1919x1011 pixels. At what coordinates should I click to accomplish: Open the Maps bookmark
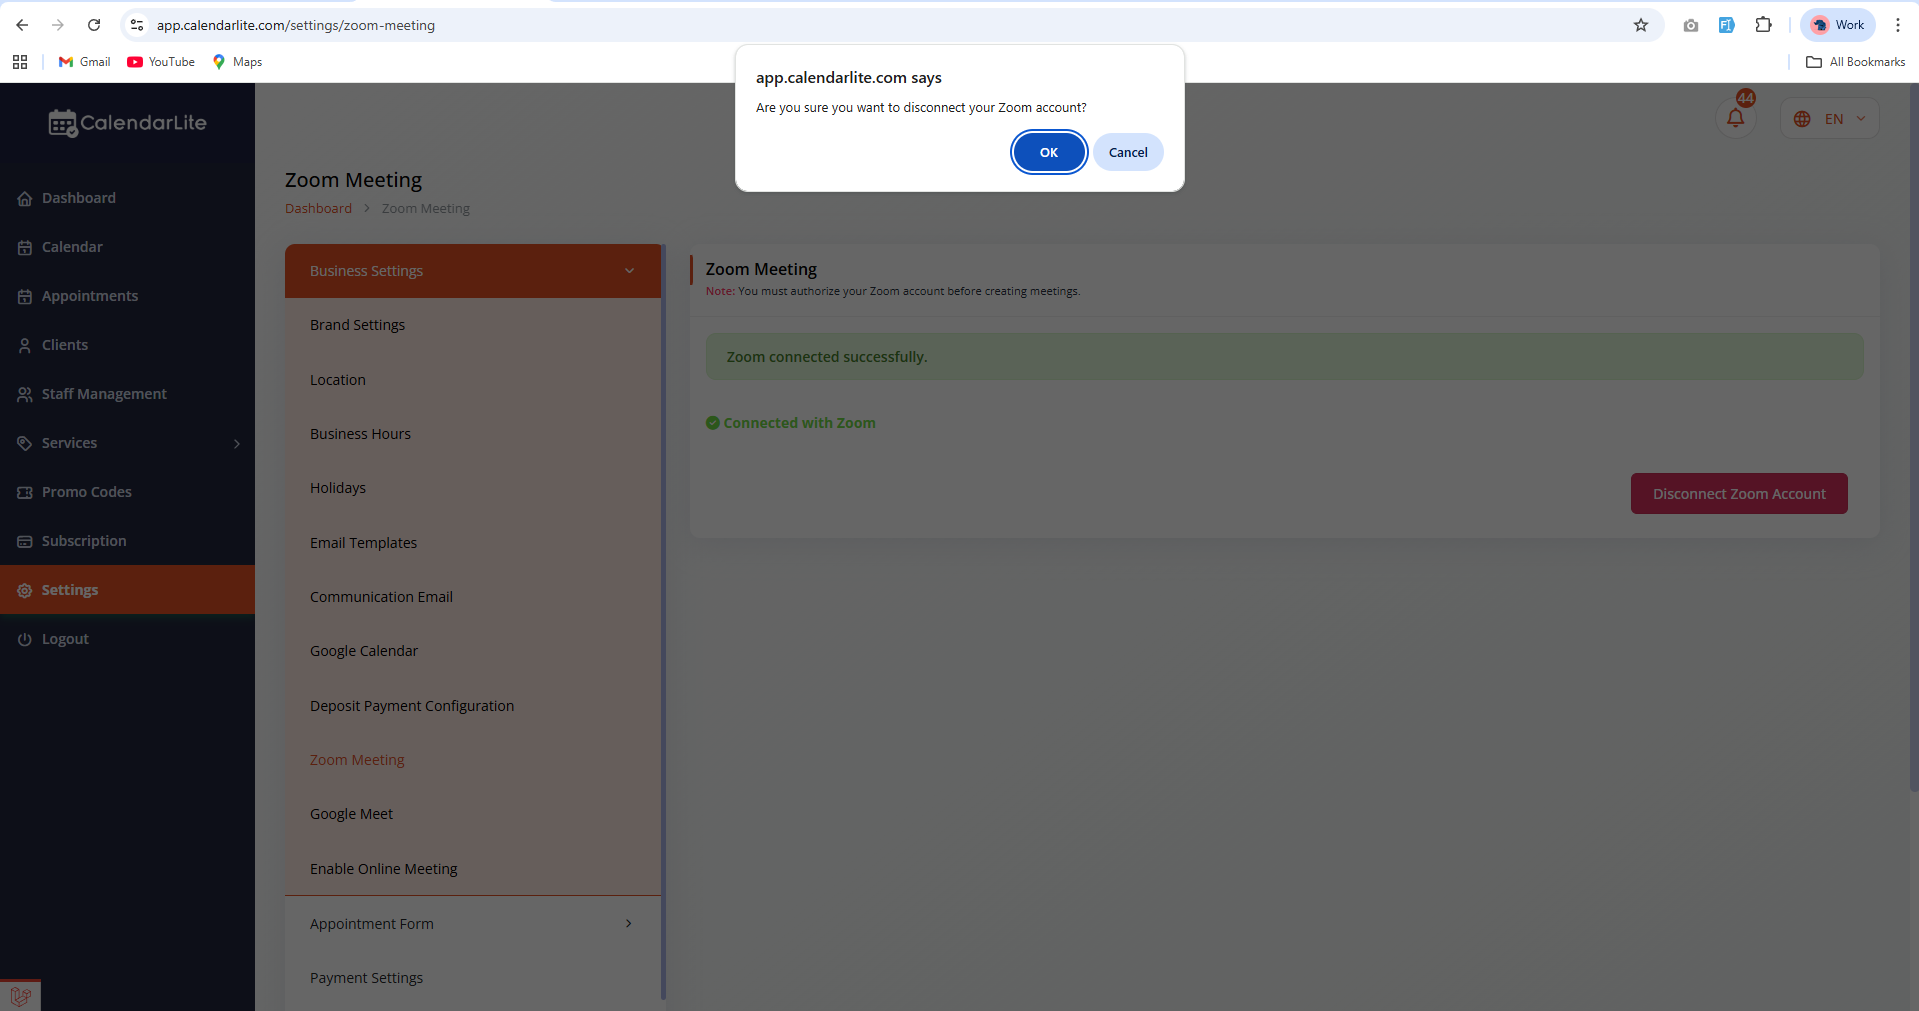coord(237,62)
